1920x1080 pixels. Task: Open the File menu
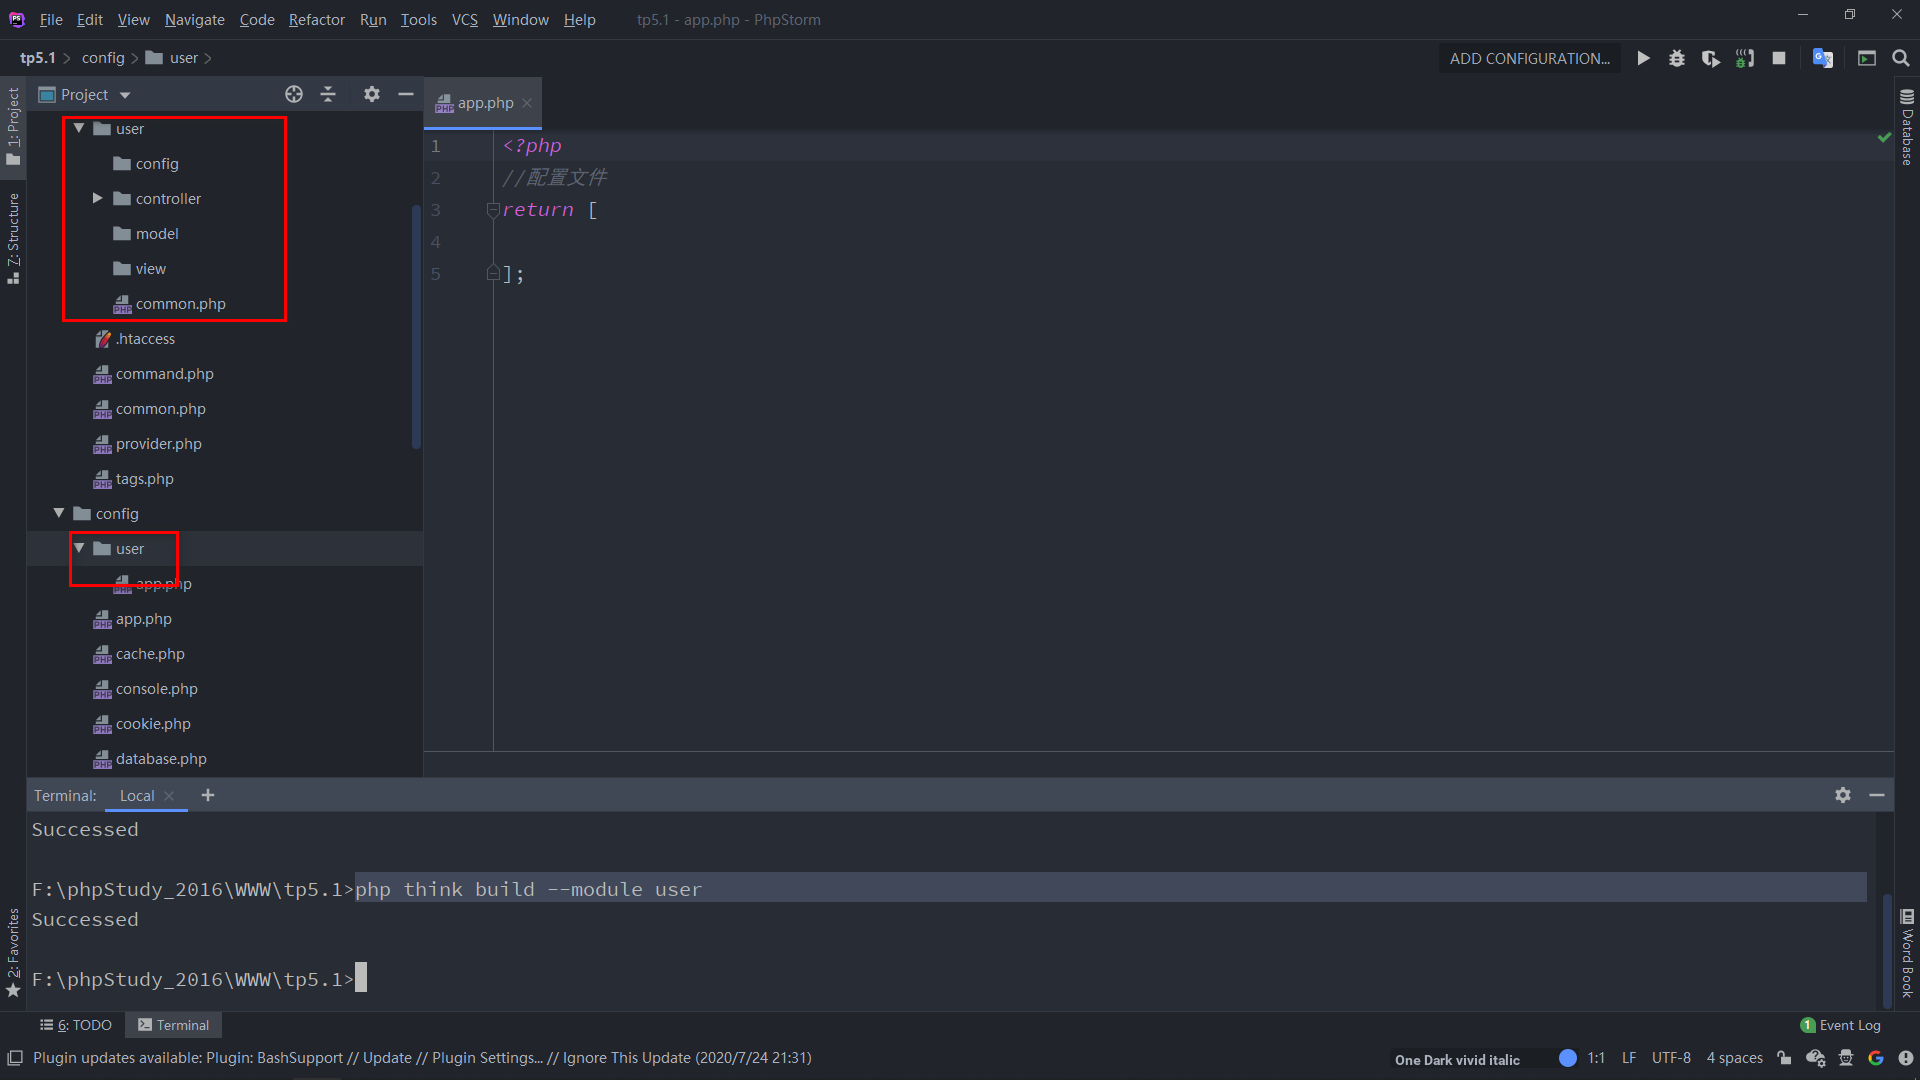pos(51,19)
